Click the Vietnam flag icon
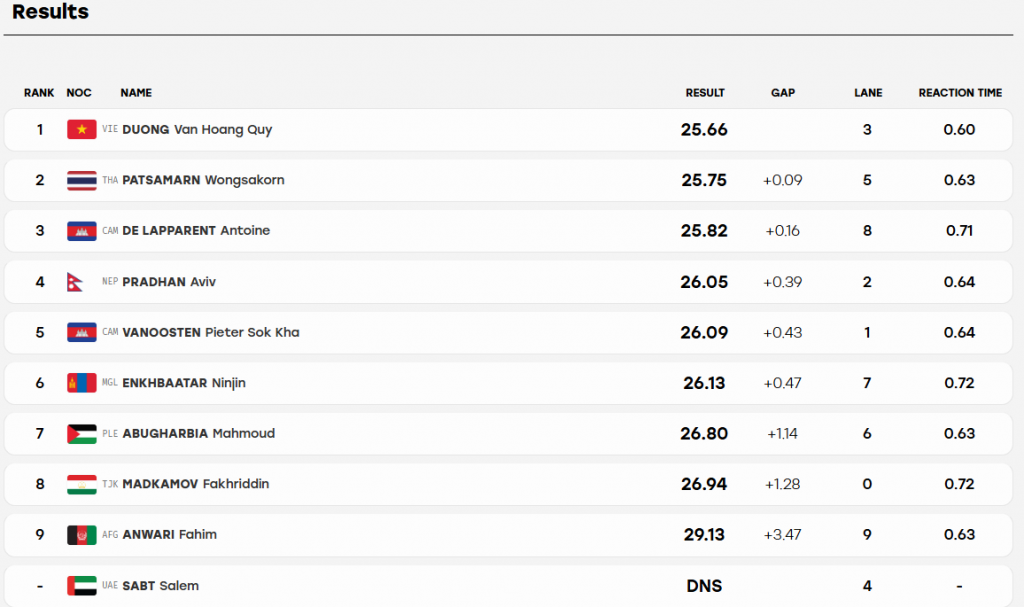The height and width of the screenshot is (607, 1024). pyautogui.click(x=82, y=129)
